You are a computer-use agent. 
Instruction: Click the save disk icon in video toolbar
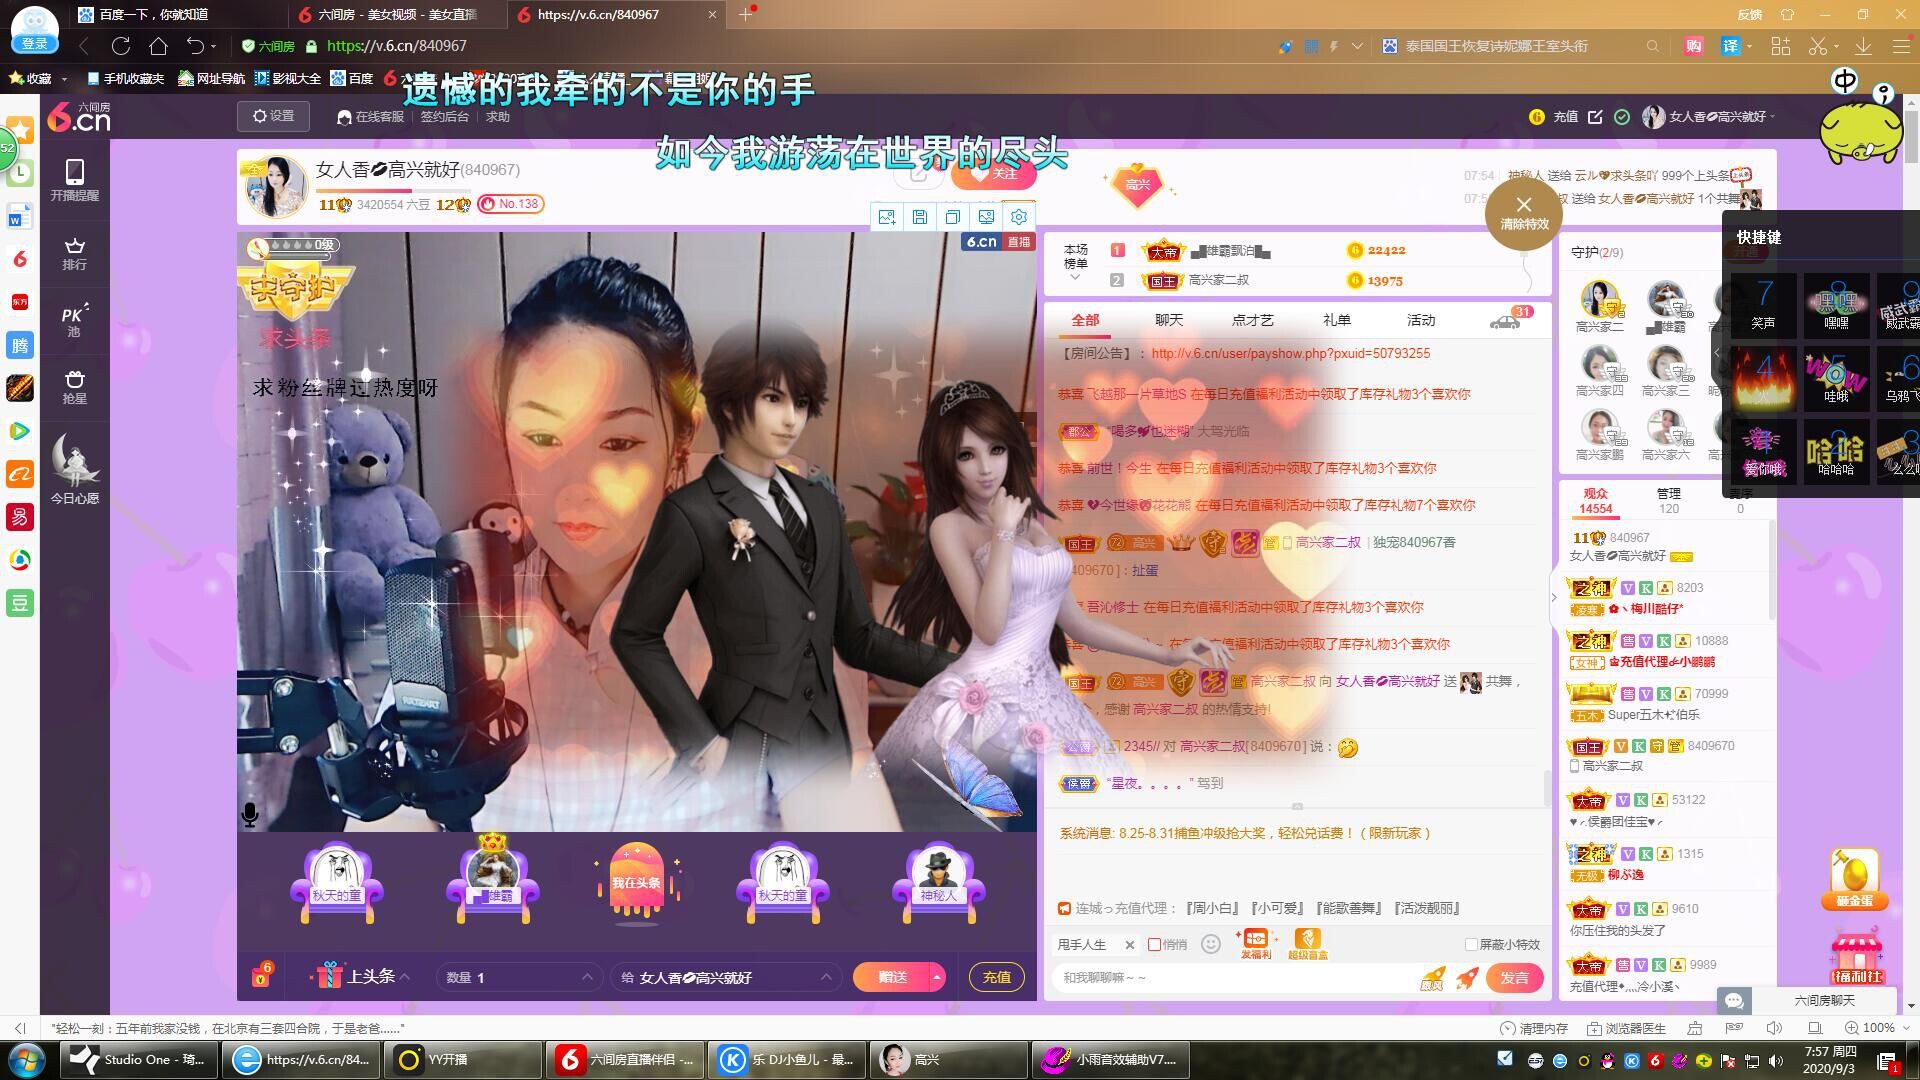[x=920, y=217]
